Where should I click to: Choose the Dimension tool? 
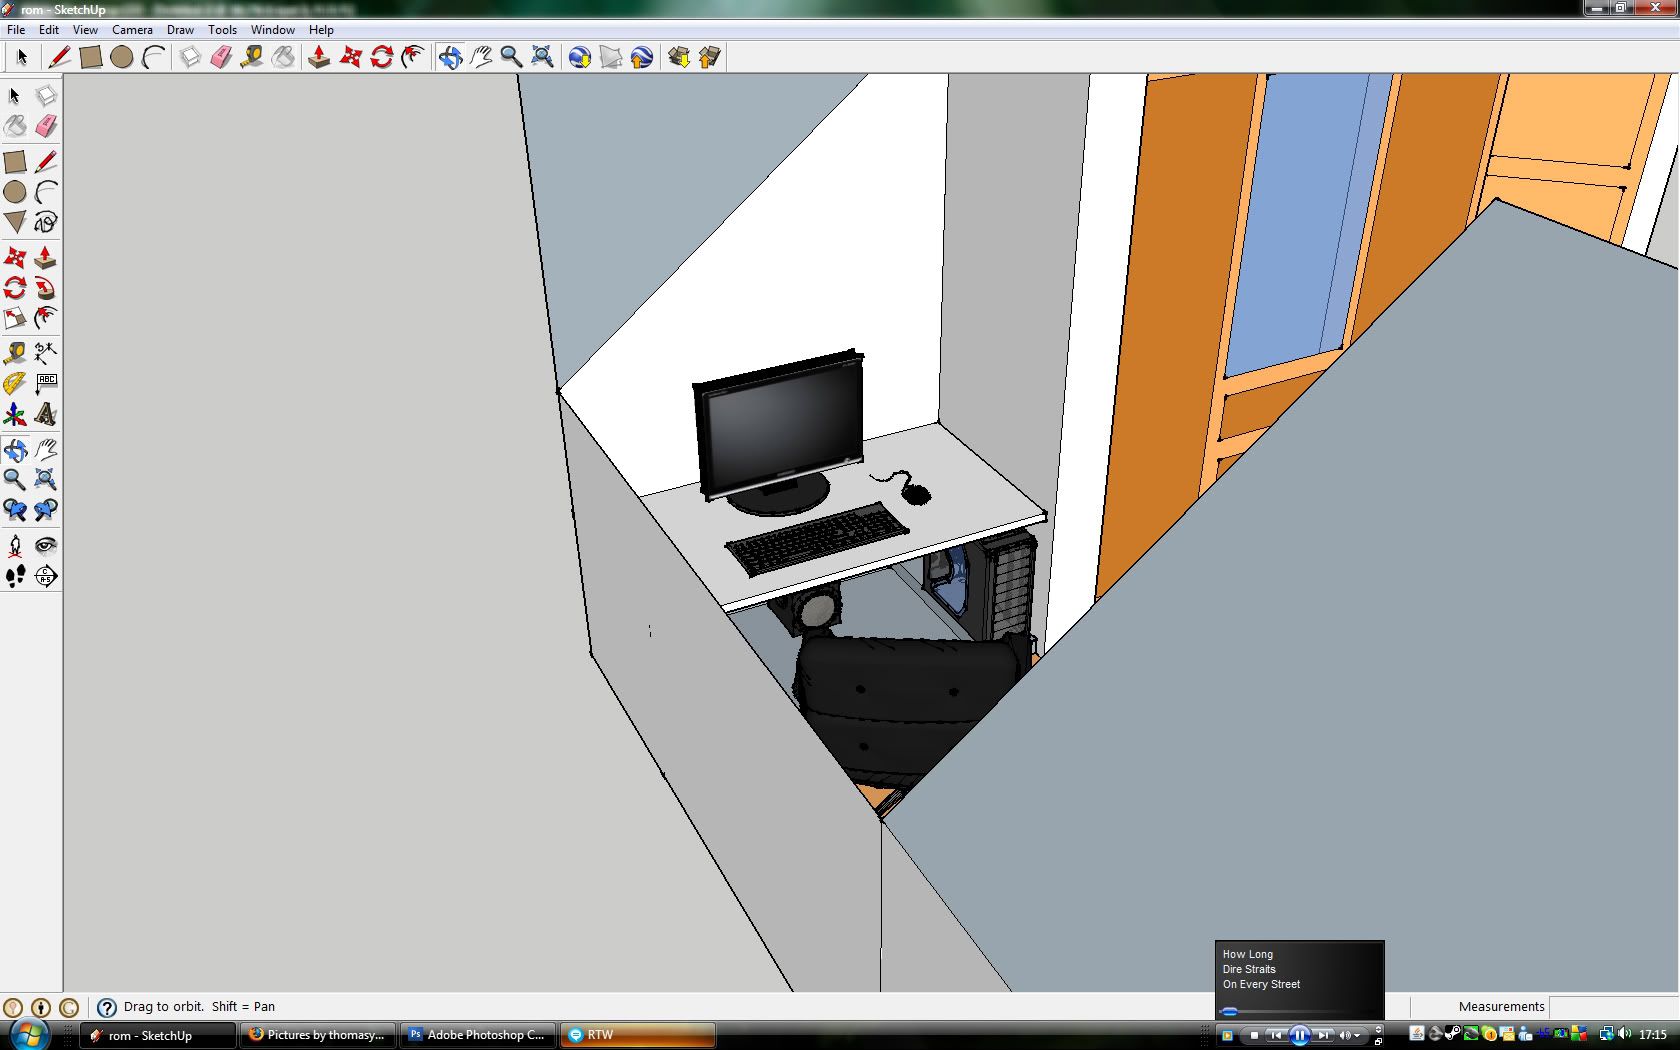coord(45,352)
